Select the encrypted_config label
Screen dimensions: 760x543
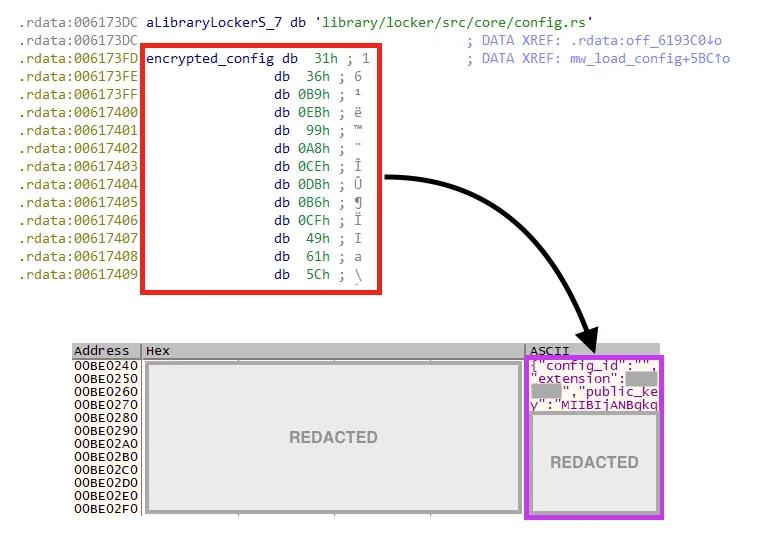coord(210,59)
